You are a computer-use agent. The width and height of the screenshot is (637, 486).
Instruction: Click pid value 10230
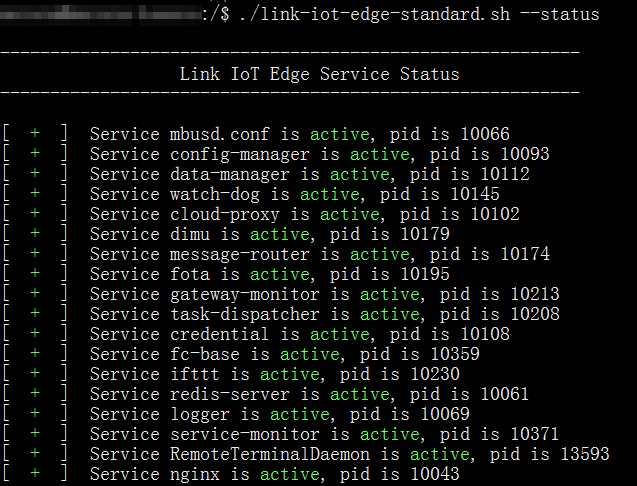[435, 374]
